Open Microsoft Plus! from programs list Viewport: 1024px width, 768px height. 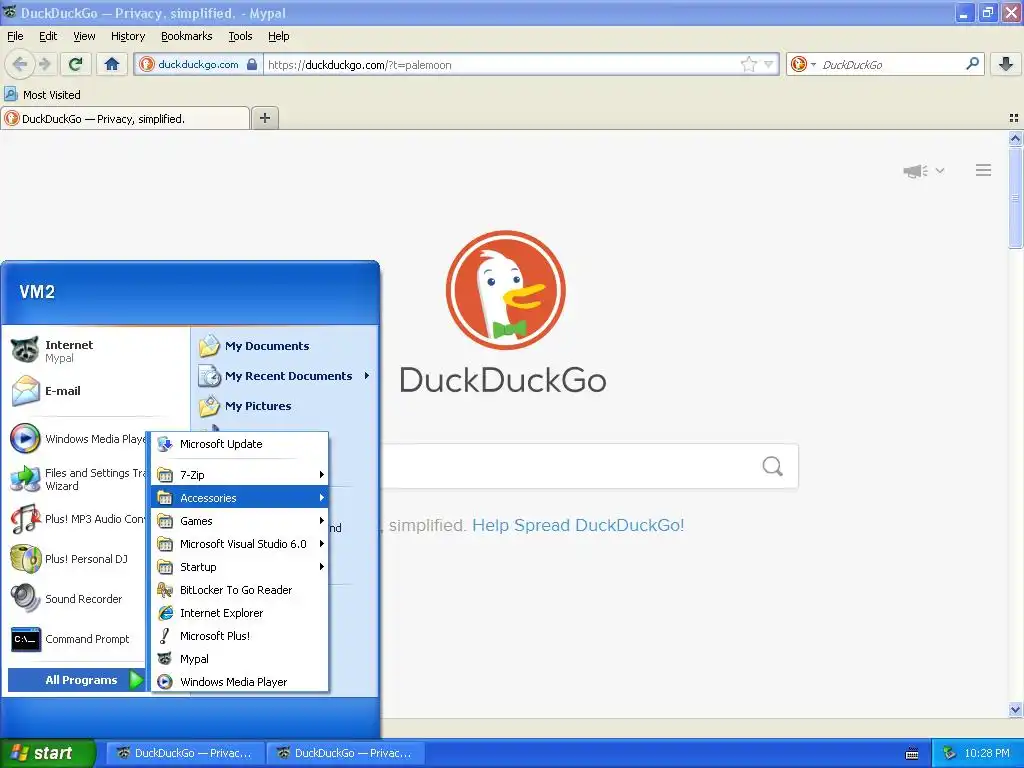(240, 636)
